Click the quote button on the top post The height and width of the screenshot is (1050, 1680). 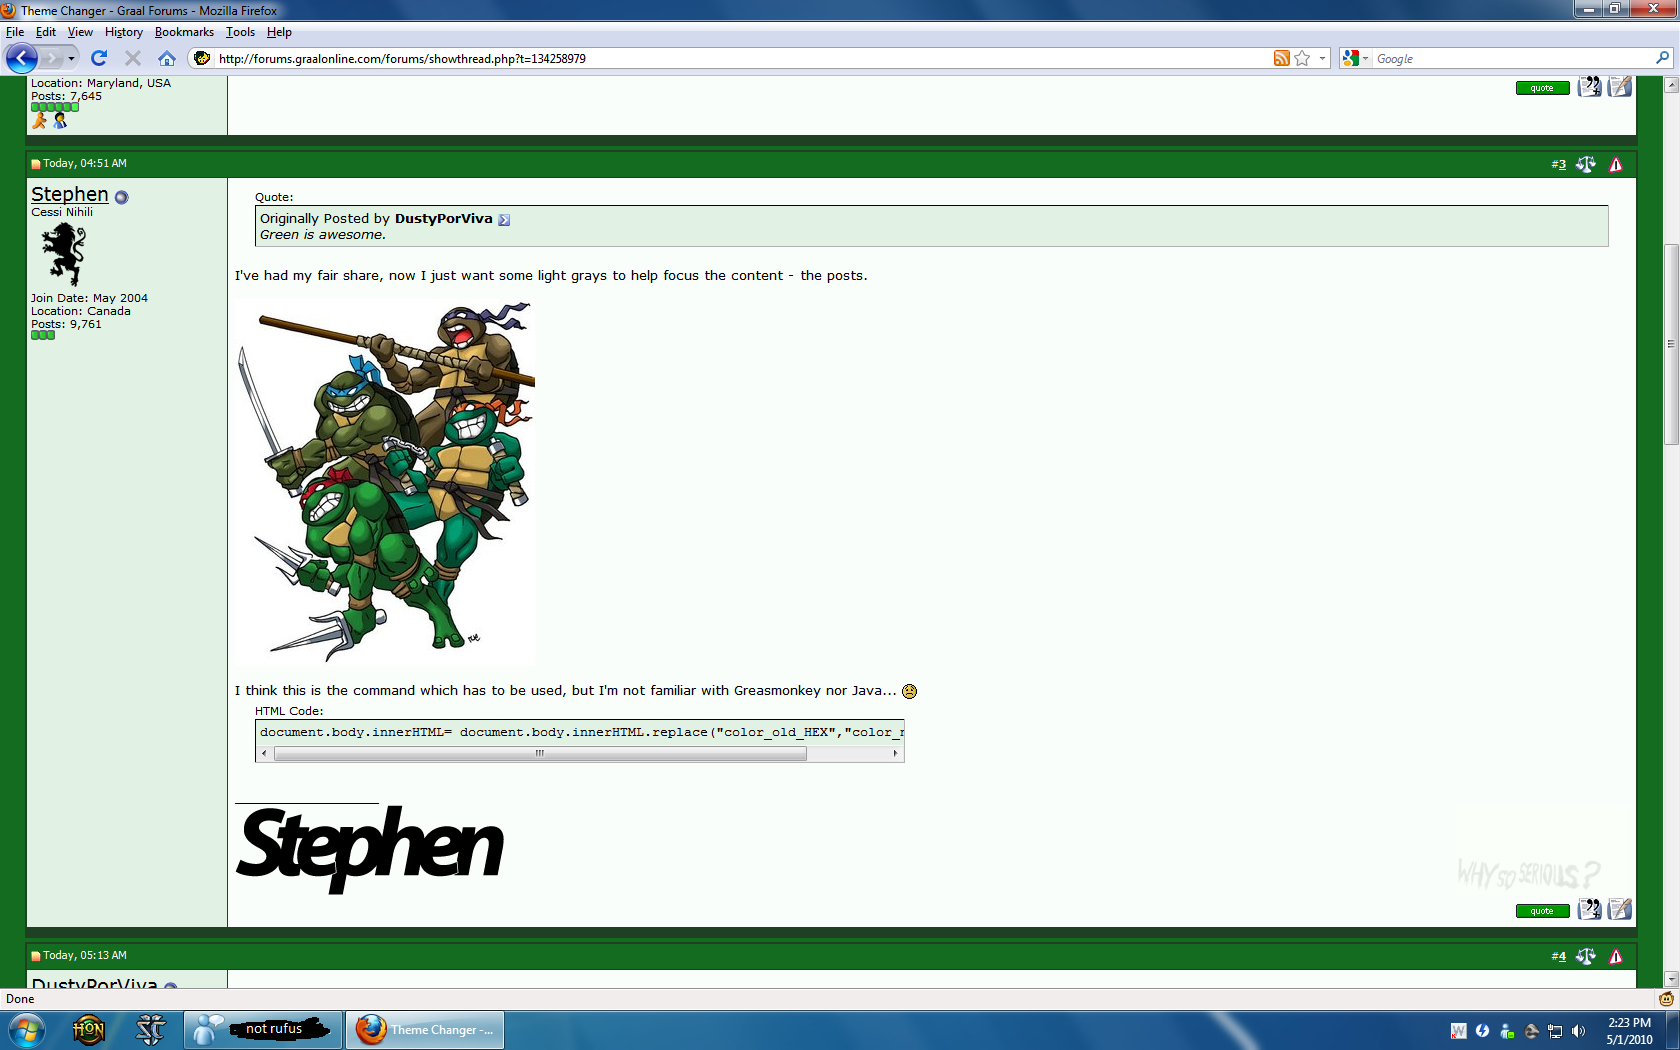1542,88
